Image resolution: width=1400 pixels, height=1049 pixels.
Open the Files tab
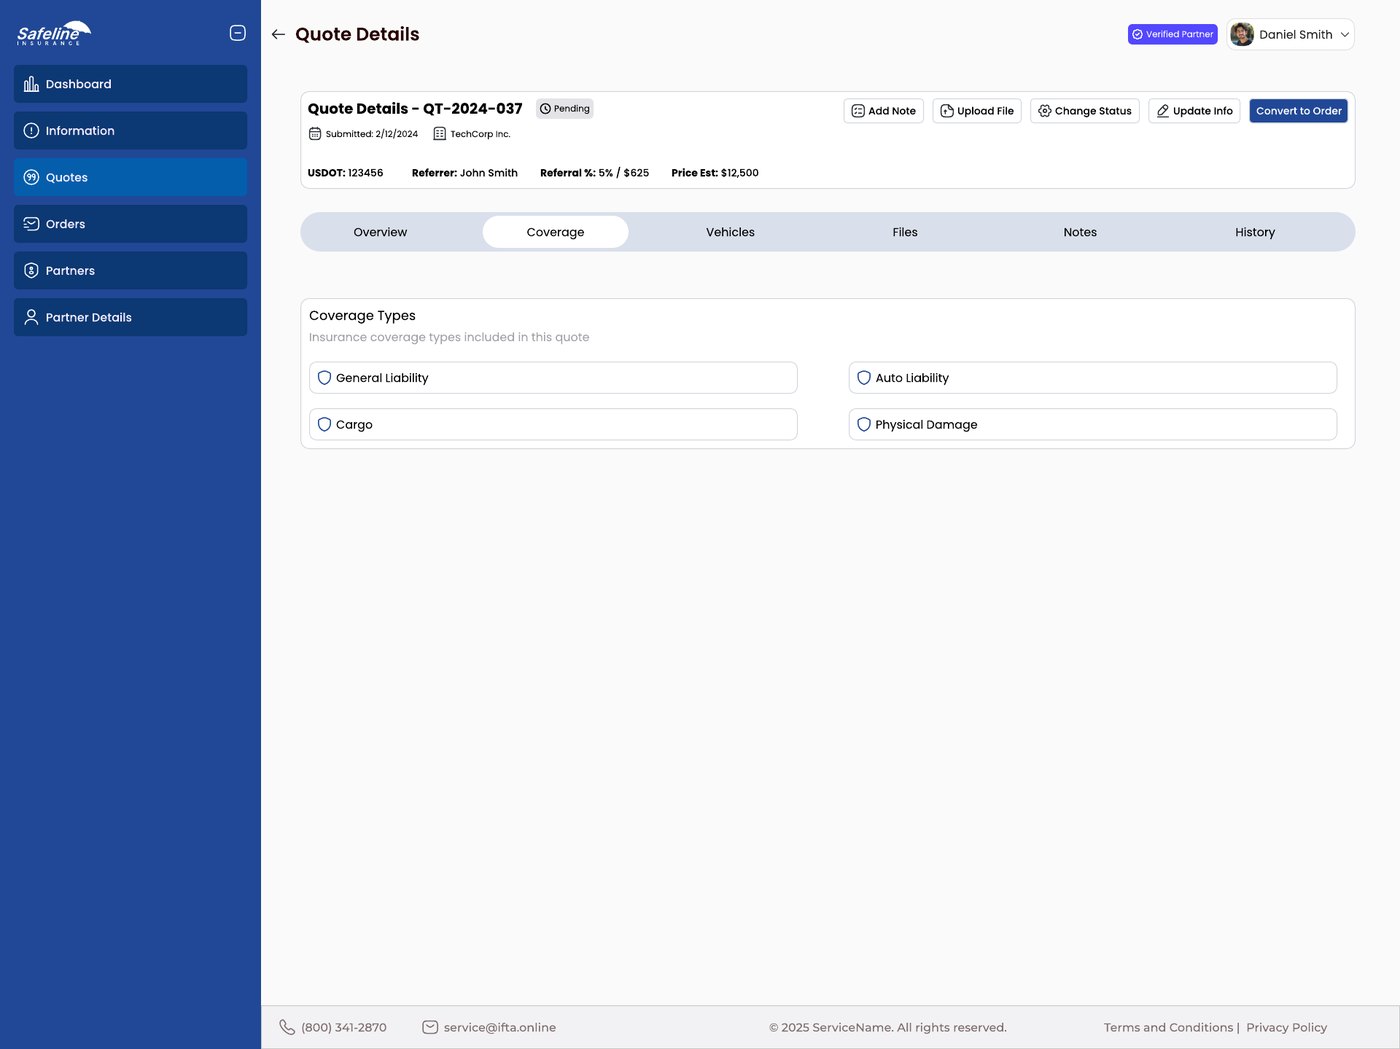pyautogui.click(x=905, y=232)
